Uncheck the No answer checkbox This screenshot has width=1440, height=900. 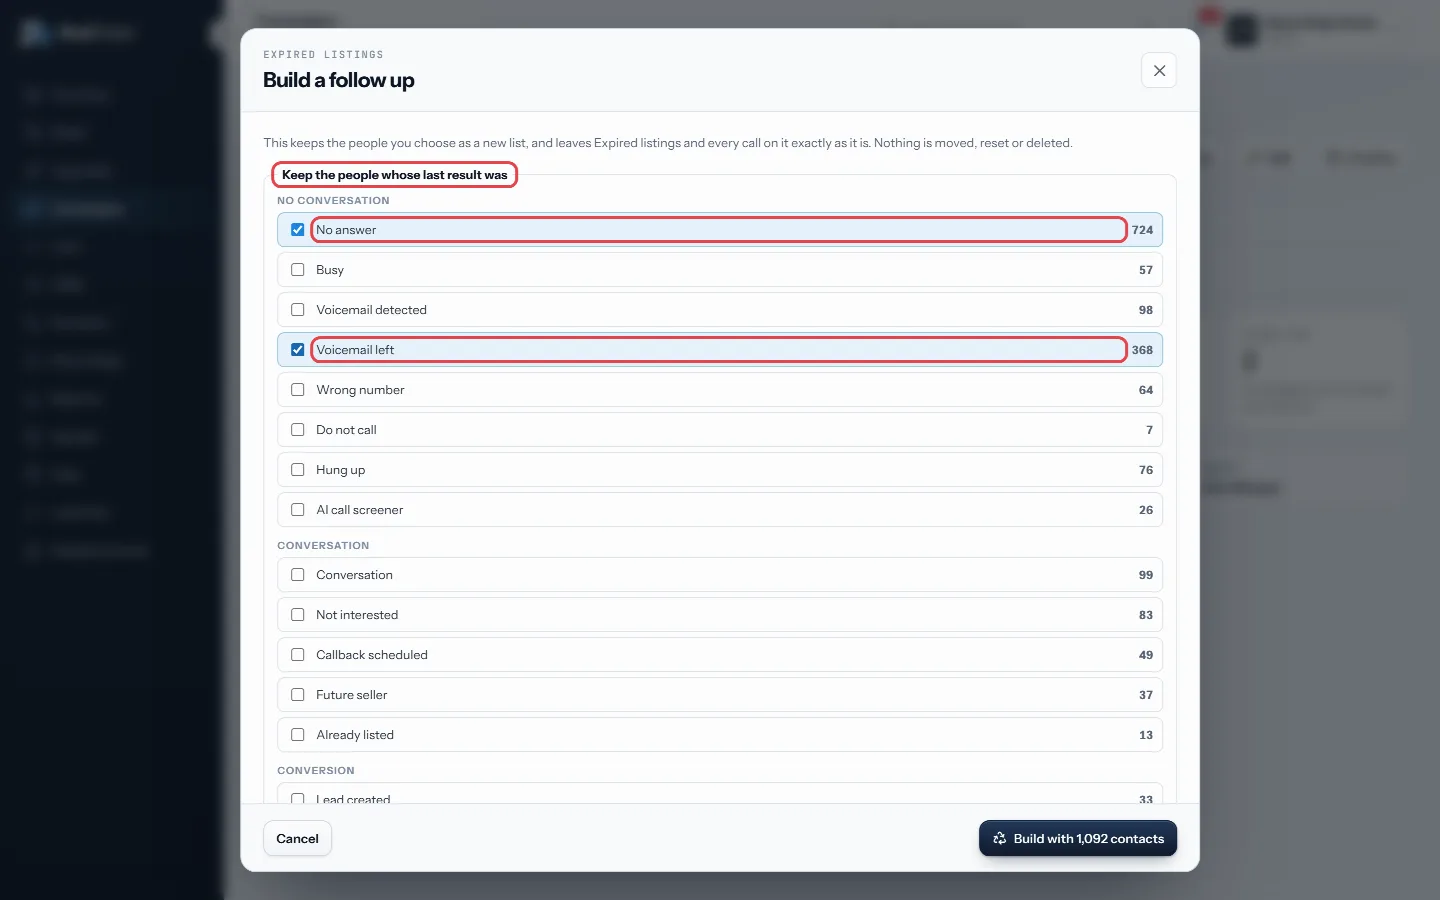(298, 230)
